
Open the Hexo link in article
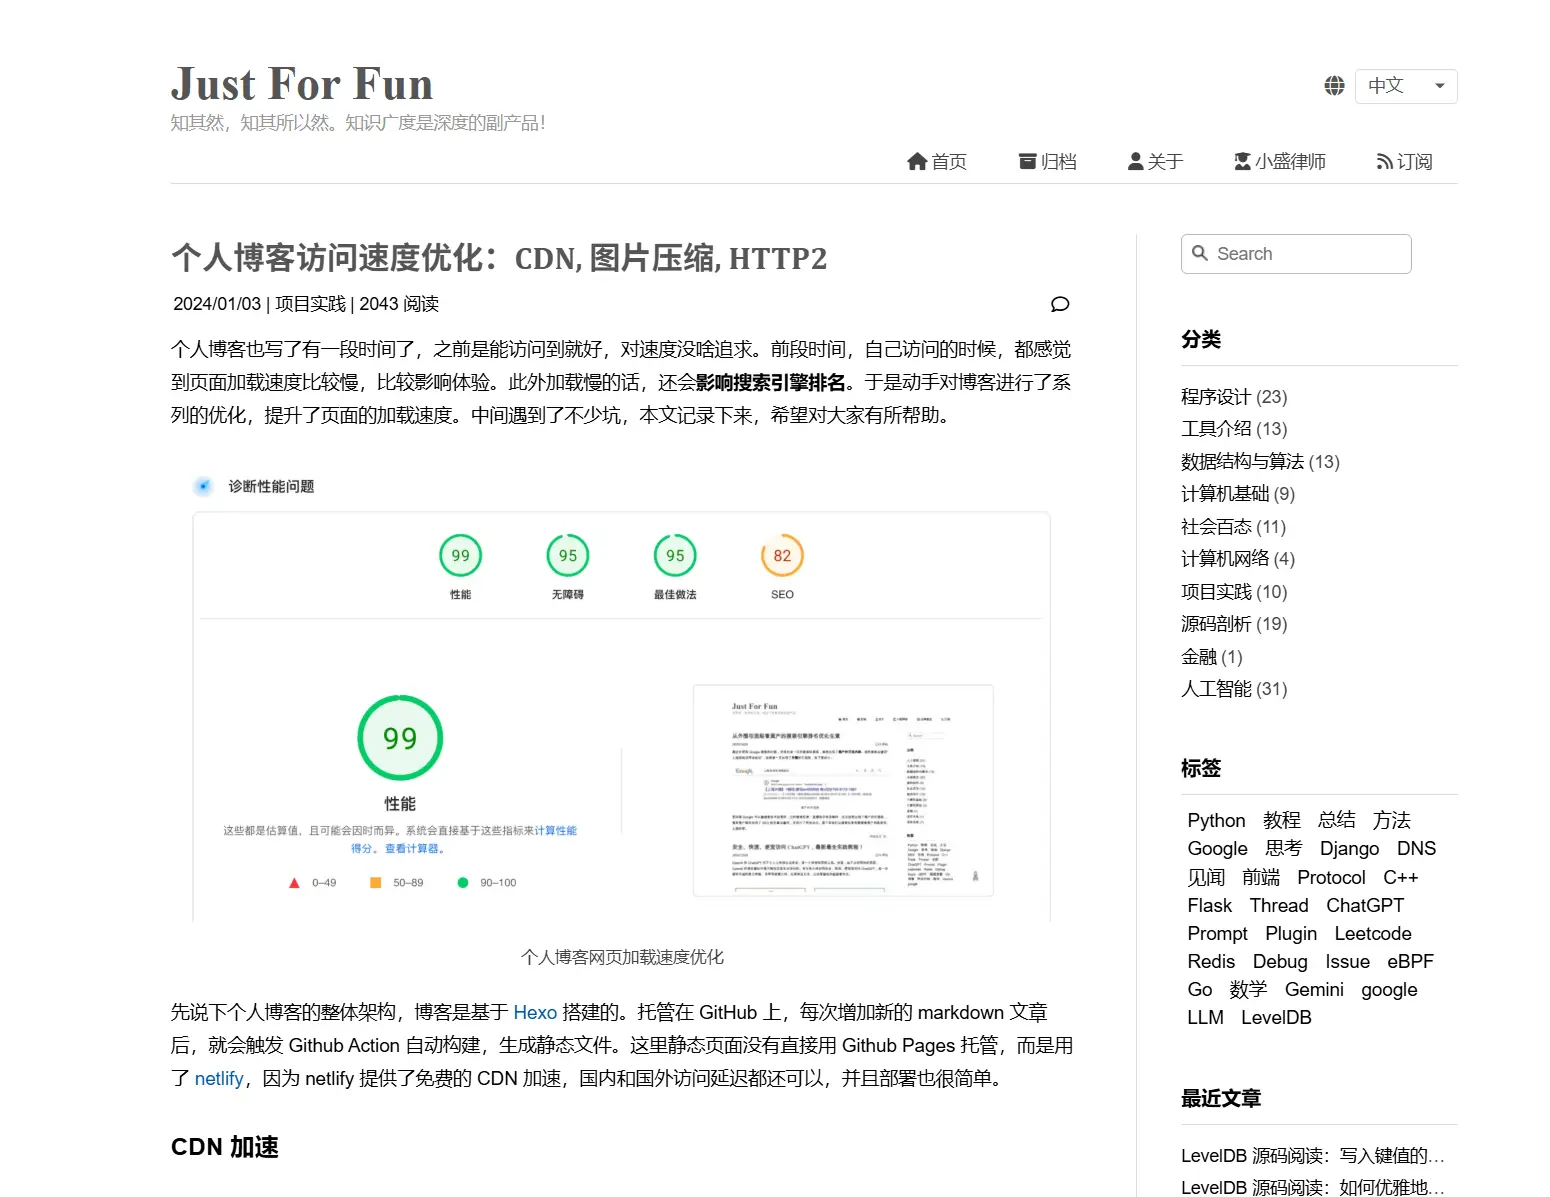[534, 1013]
